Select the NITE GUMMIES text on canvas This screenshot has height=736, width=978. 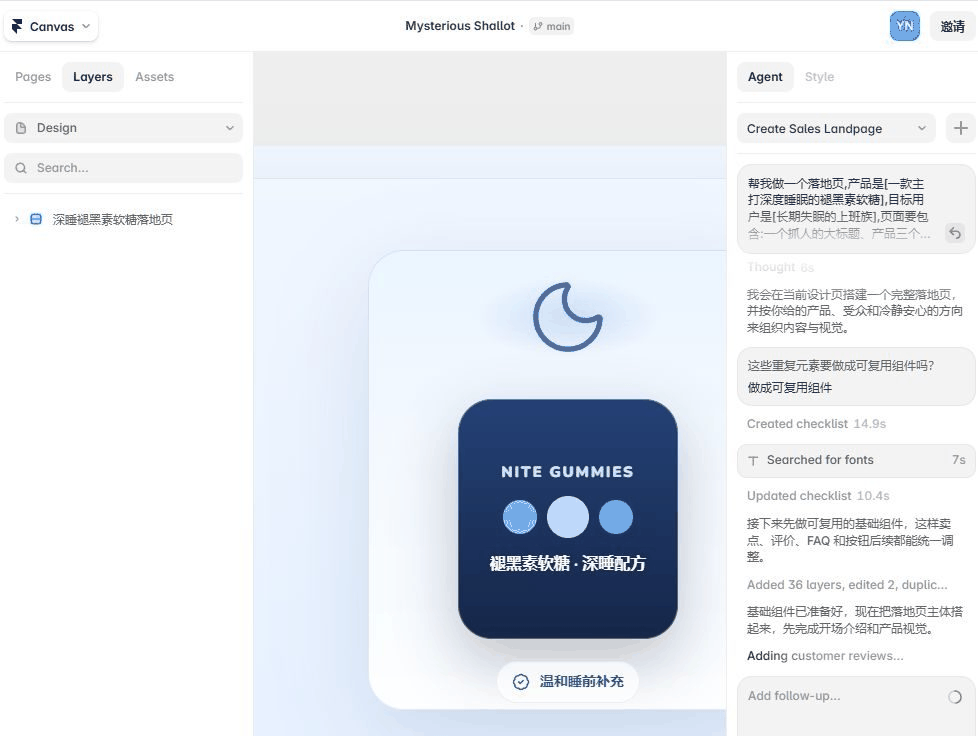pos(567,472)
